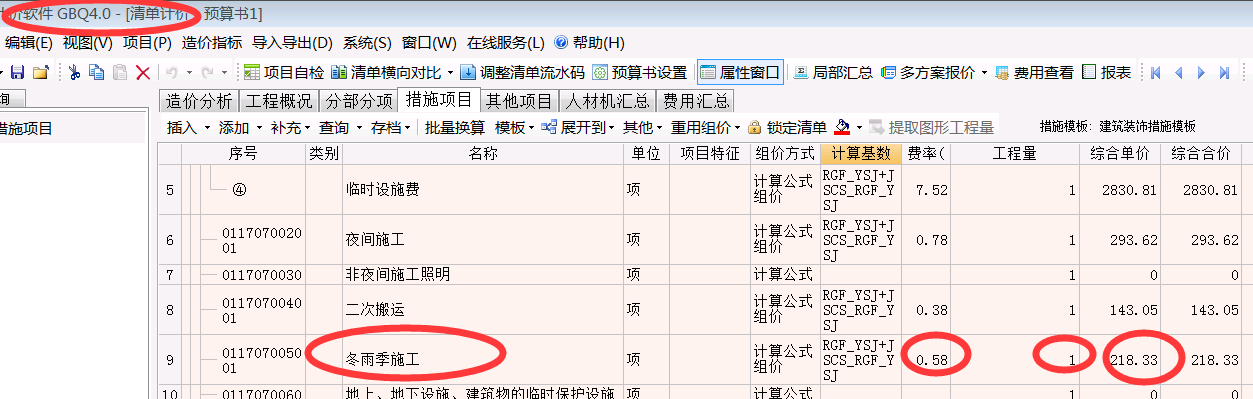Open the 其他 dropdown
This screenshot has height=399, width=1253.
(644, 128)
